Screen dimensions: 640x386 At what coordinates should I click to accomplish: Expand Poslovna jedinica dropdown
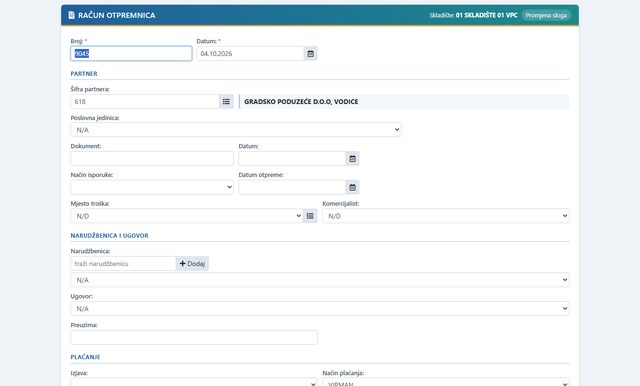click(236, 130)
